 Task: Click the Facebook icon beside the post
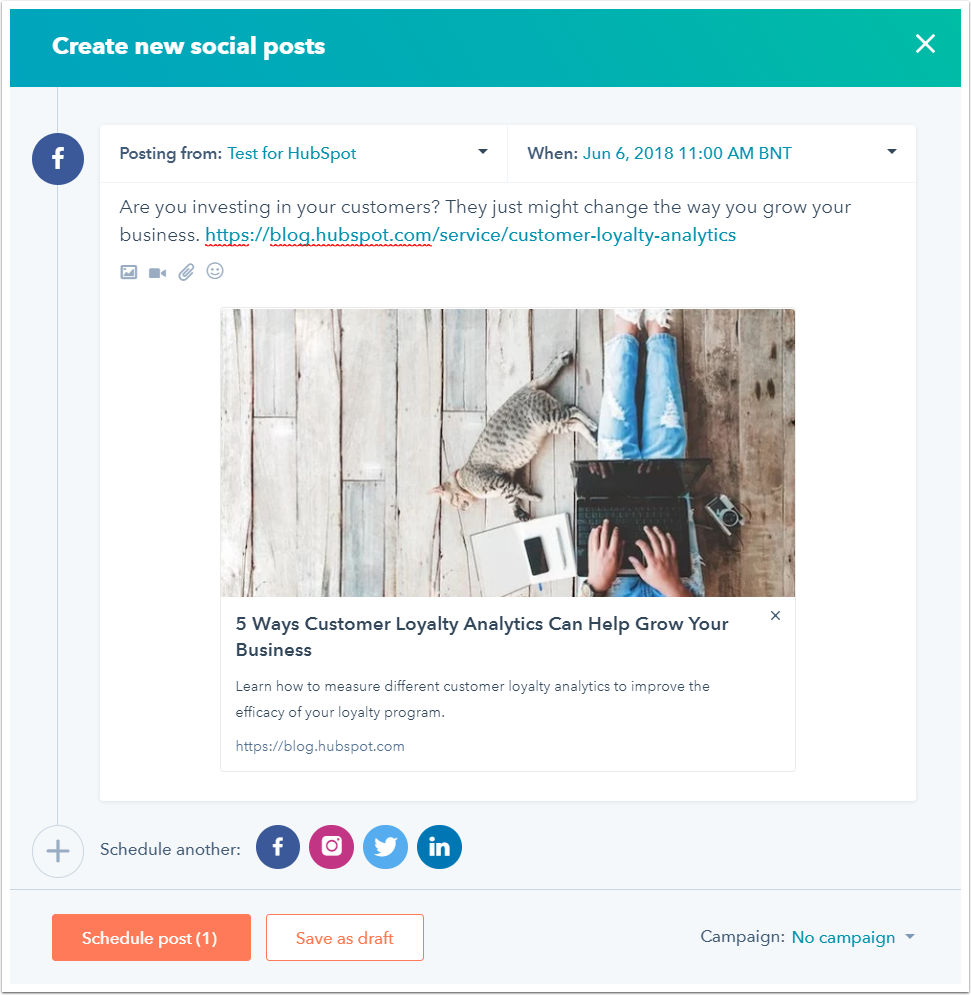click(x=58, y=159)
